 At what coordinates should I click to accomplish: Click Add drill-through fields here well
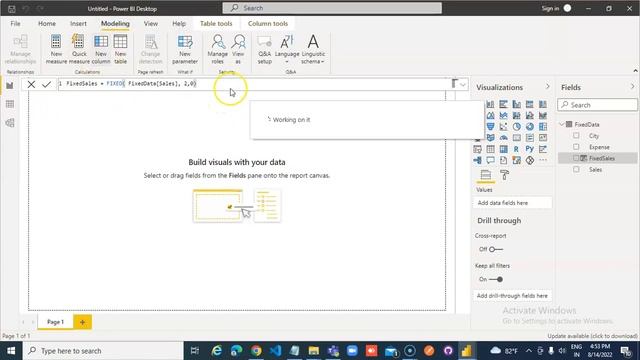pos(512,296)
